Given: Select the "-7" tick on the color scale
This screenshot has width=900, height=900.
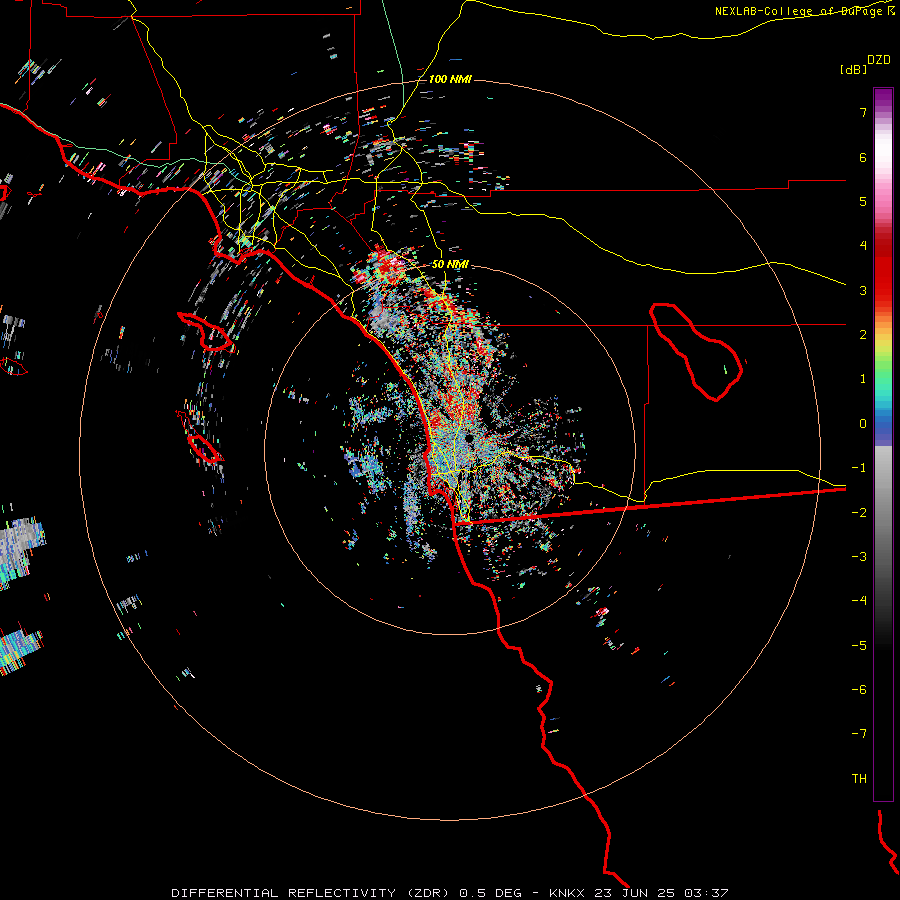Looking at the screenshot, I should pos(859,734).
